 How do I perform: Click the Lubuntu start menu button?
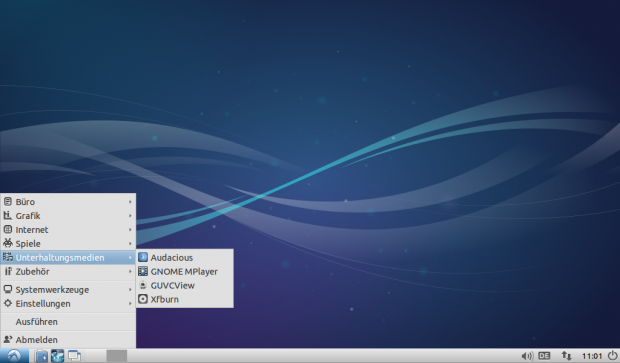[14, 356]
